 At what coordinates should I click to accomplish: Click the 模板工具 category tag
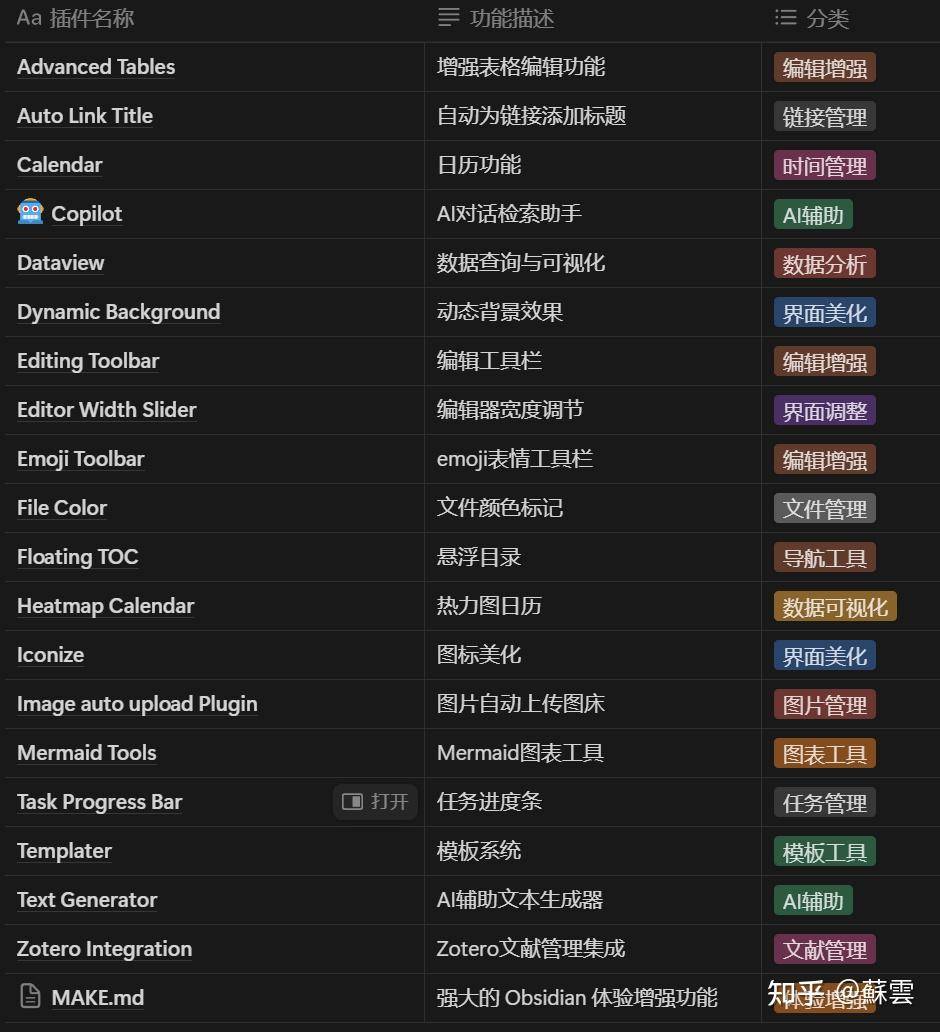coord(825,852)
